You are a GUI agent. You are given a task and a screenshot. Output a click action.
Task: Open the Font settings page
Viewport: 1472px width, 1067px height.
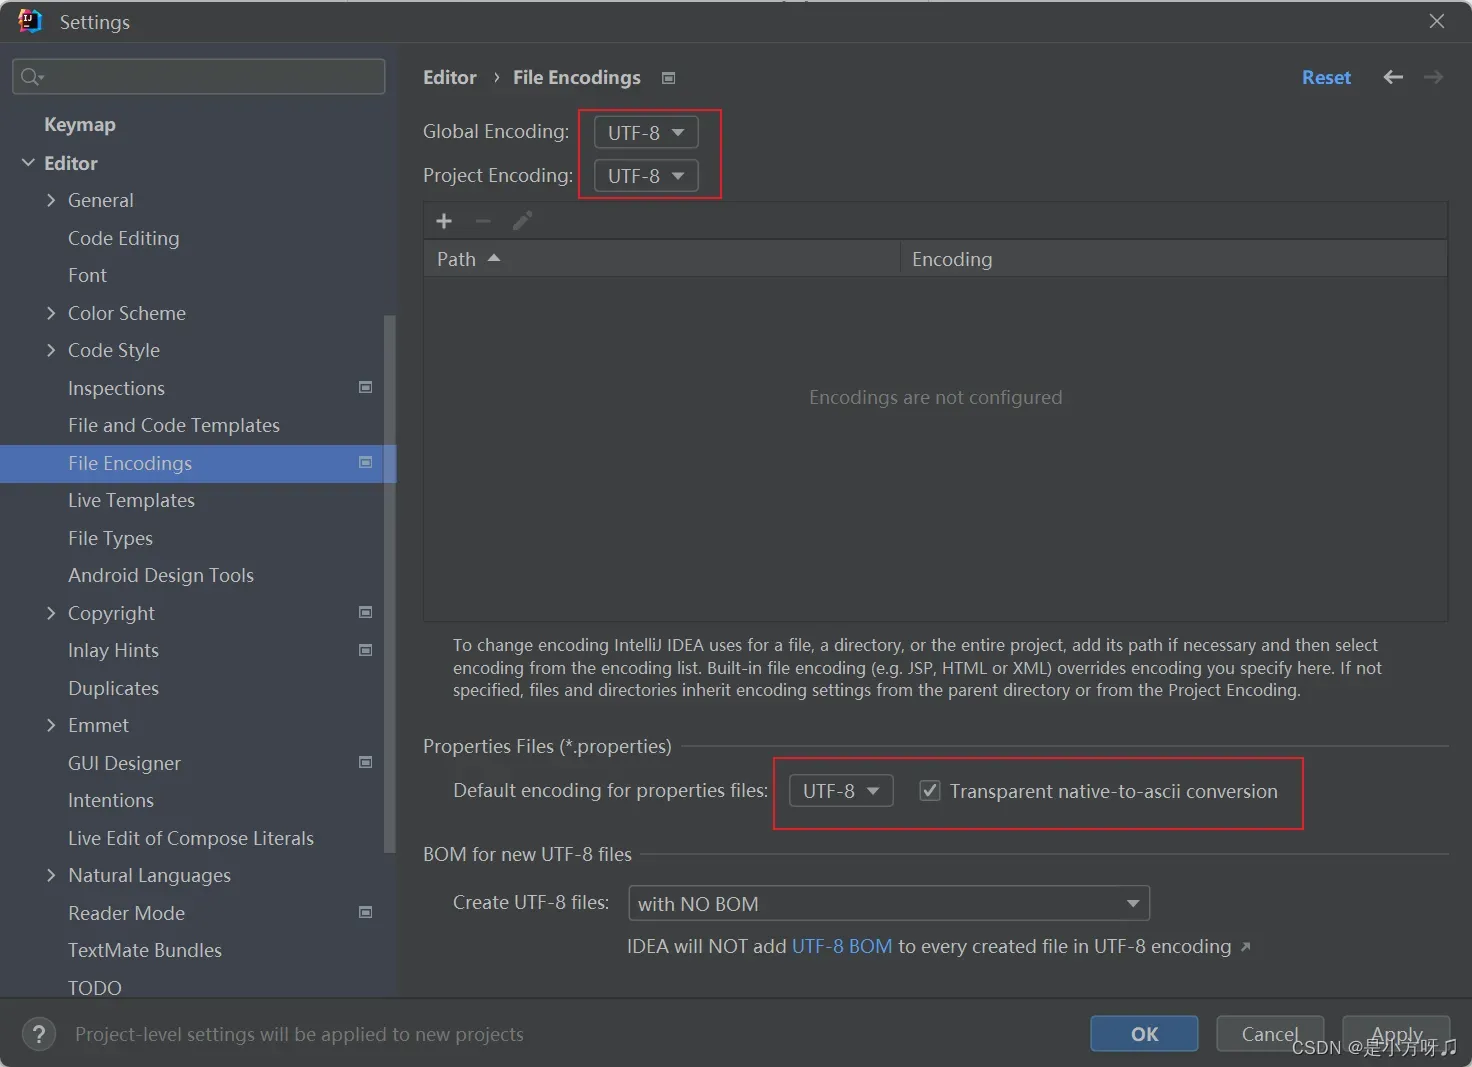pyautogui.click(x=87, y=275)
